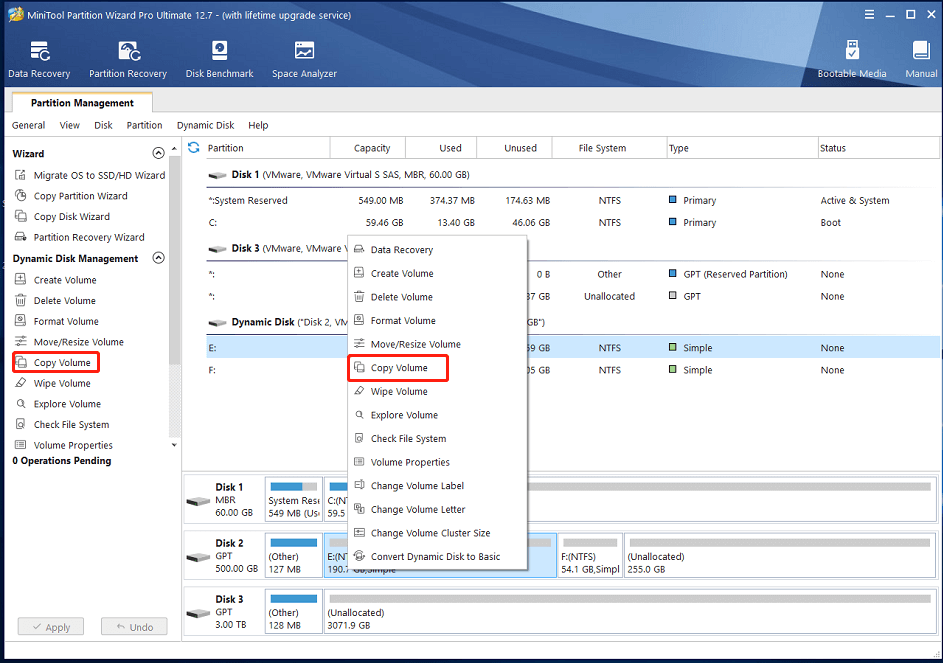This screenshot has height=663, width=943.
Task: Select Change Volume Label in context menu
Action: pyautogui.click(x=437, y=486)
